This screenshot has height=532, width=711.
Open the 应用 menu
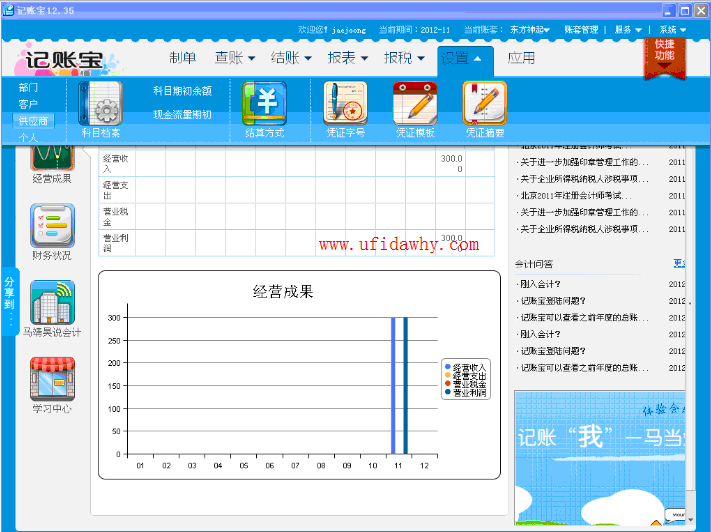521,58
